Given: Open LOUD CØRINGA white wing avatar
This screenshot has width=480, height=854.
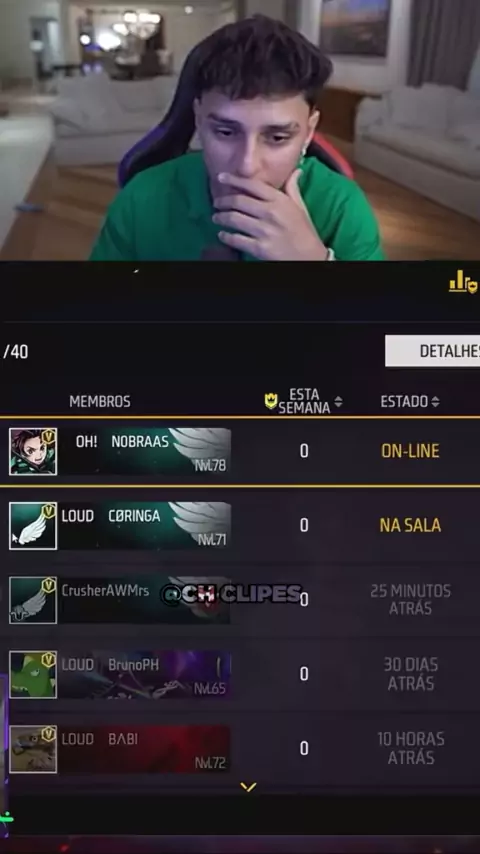Looking at the screenshot, I should pos(33,526).
